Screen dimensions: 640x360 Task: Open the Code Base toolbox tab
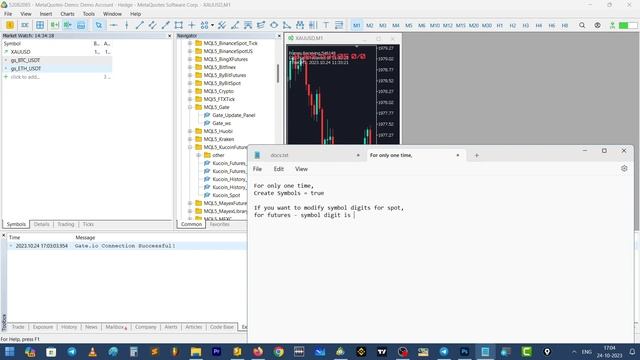222,327
